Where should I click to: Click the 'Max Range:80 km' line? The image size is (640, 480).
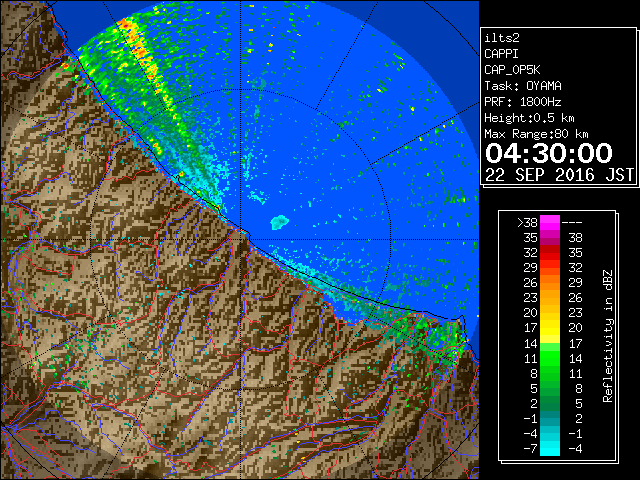536,134
